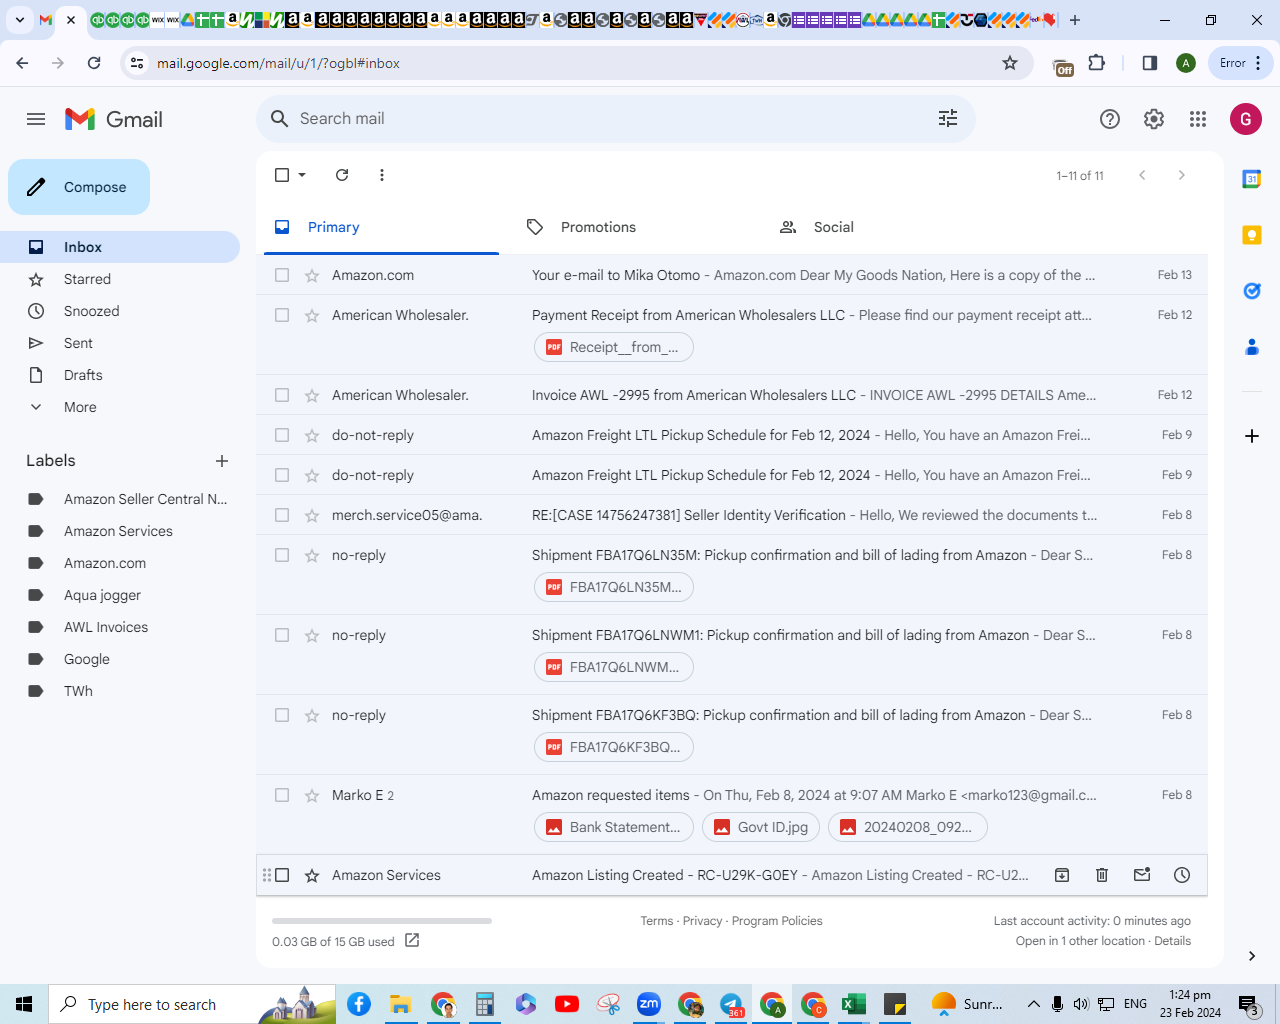Viewport: 1280px width, 1024px height.
Task: Open Excel from the taskbar
Action: point(854,1004)
